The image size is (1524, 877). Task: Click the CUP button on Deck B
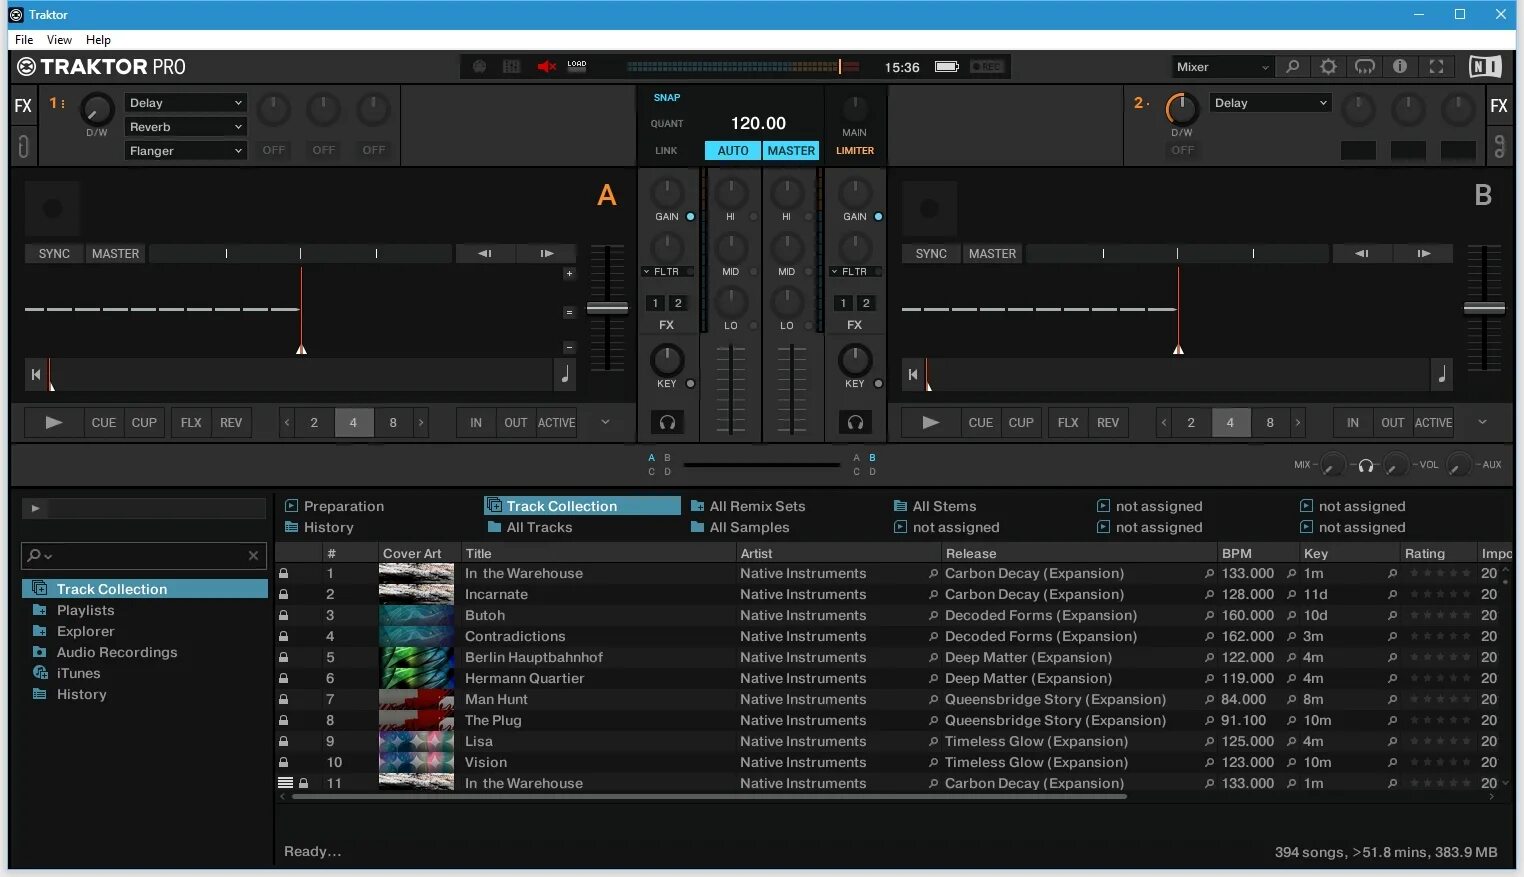1021,422
